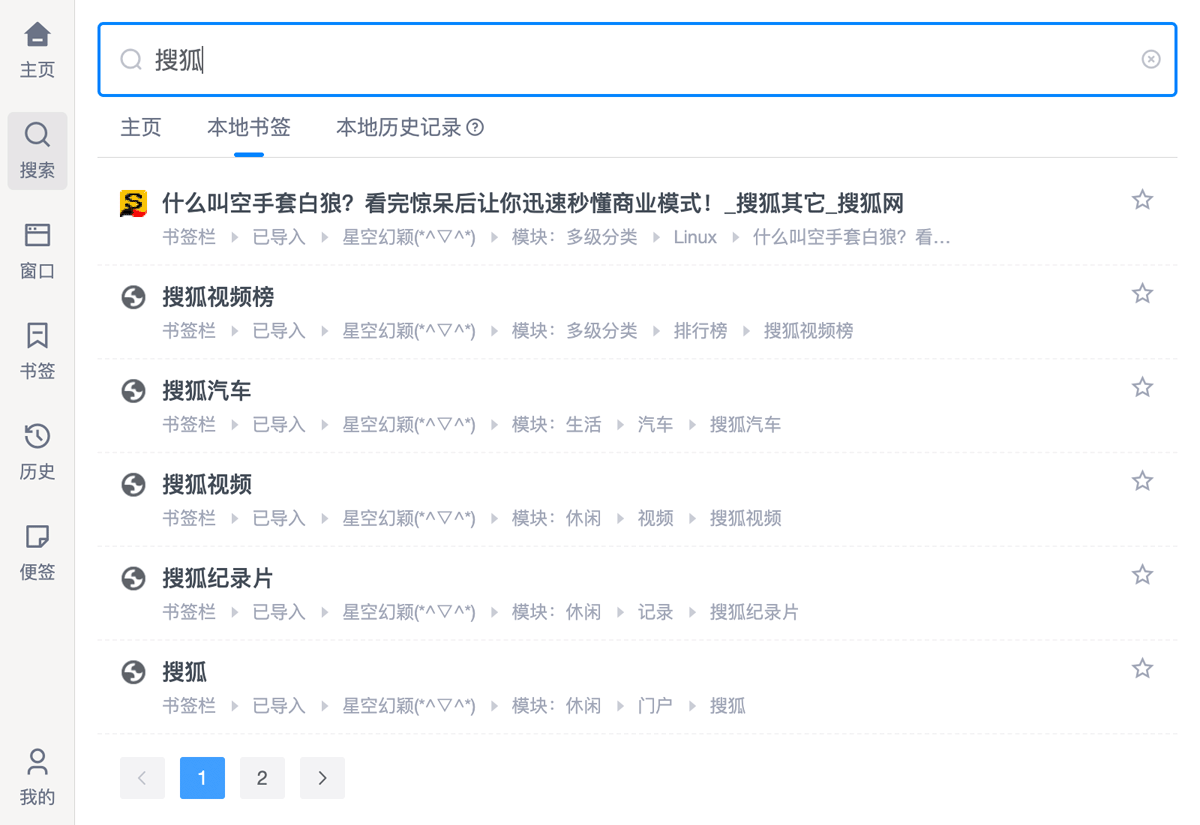Click globe icon of 搜狐纪录片 result

[133, 578]
